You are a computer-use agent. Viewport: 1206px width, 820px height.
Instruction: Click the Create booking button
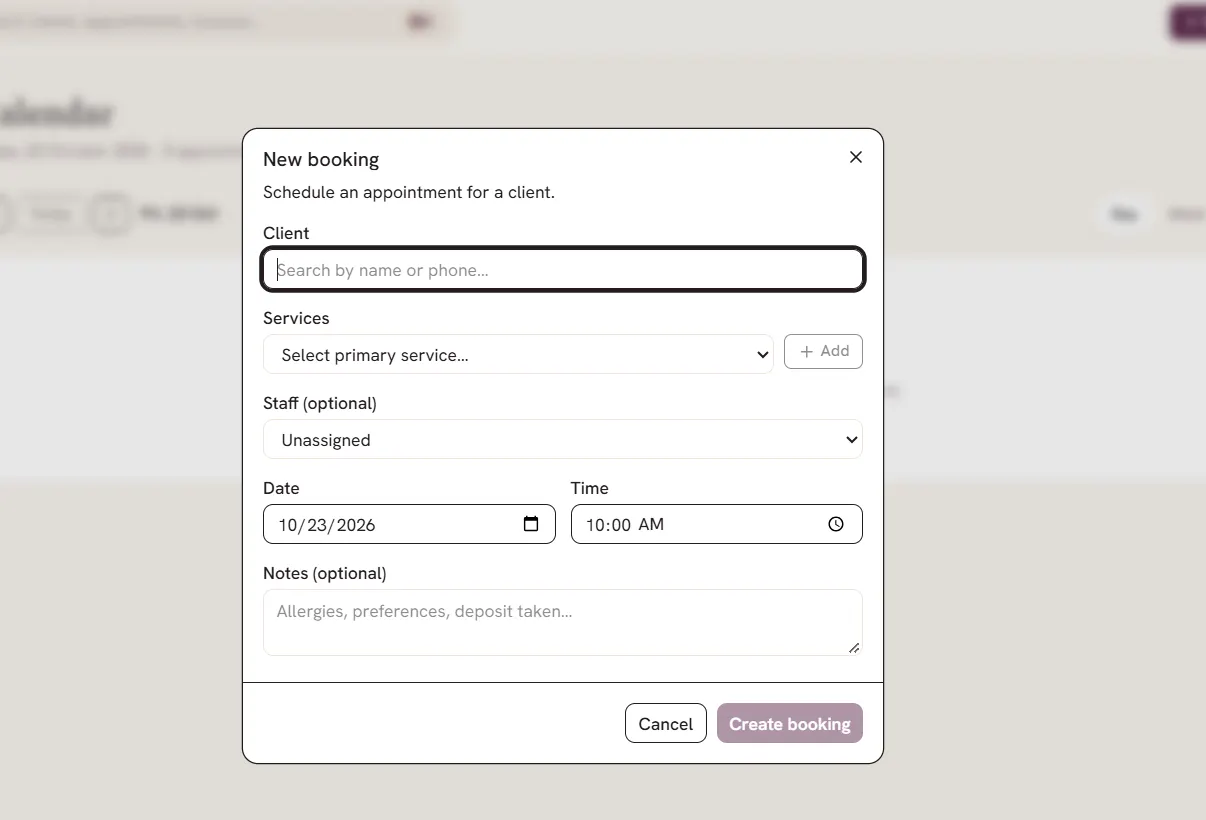coord(790,724)
